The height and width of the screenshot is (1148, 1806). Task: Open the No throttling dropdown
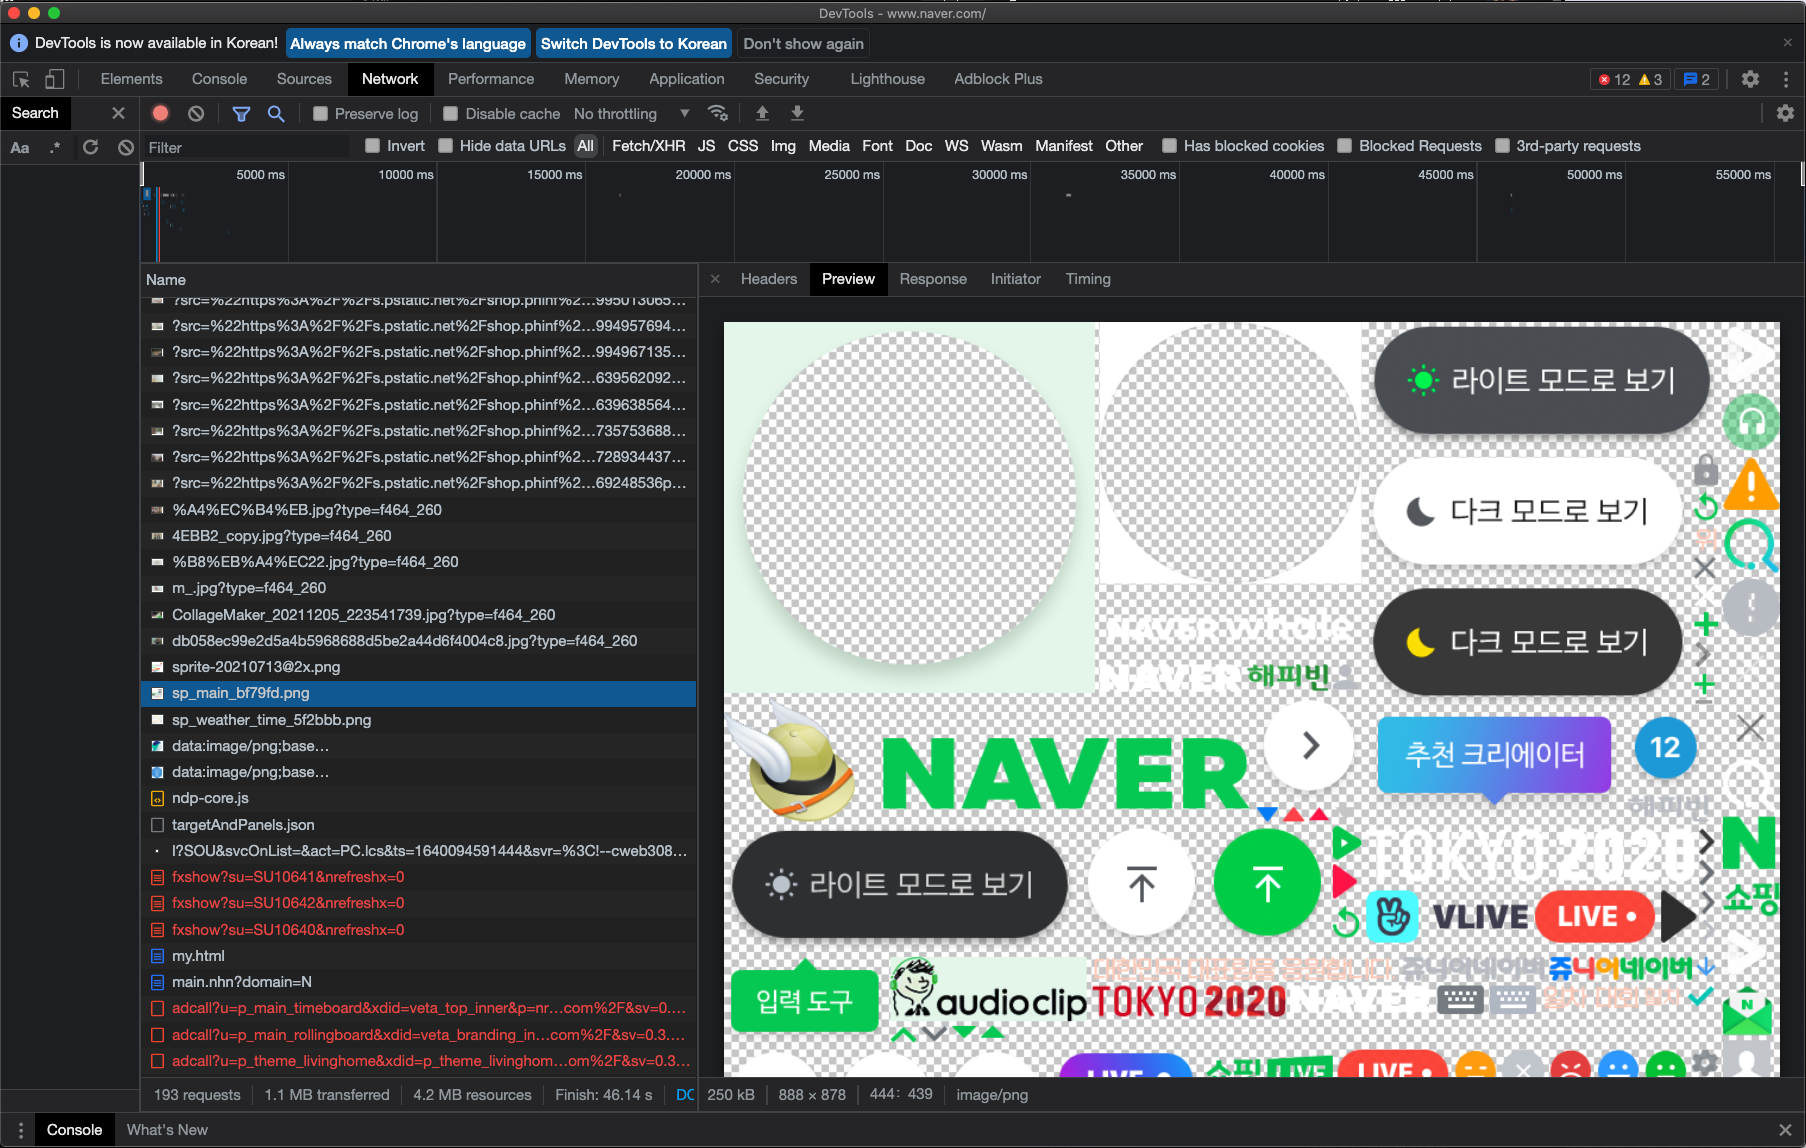[632, 114]
